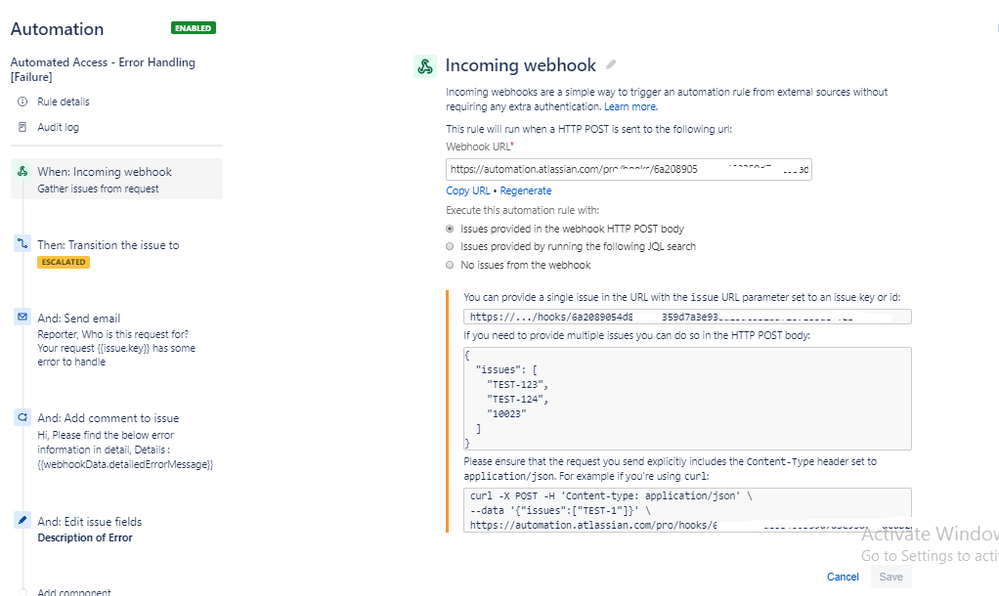Image resolution: width=999 pixels, height=596 pixels.
Task: Click the "Reporter, Who is this request for?" text
Action: (x=113, y=334)
